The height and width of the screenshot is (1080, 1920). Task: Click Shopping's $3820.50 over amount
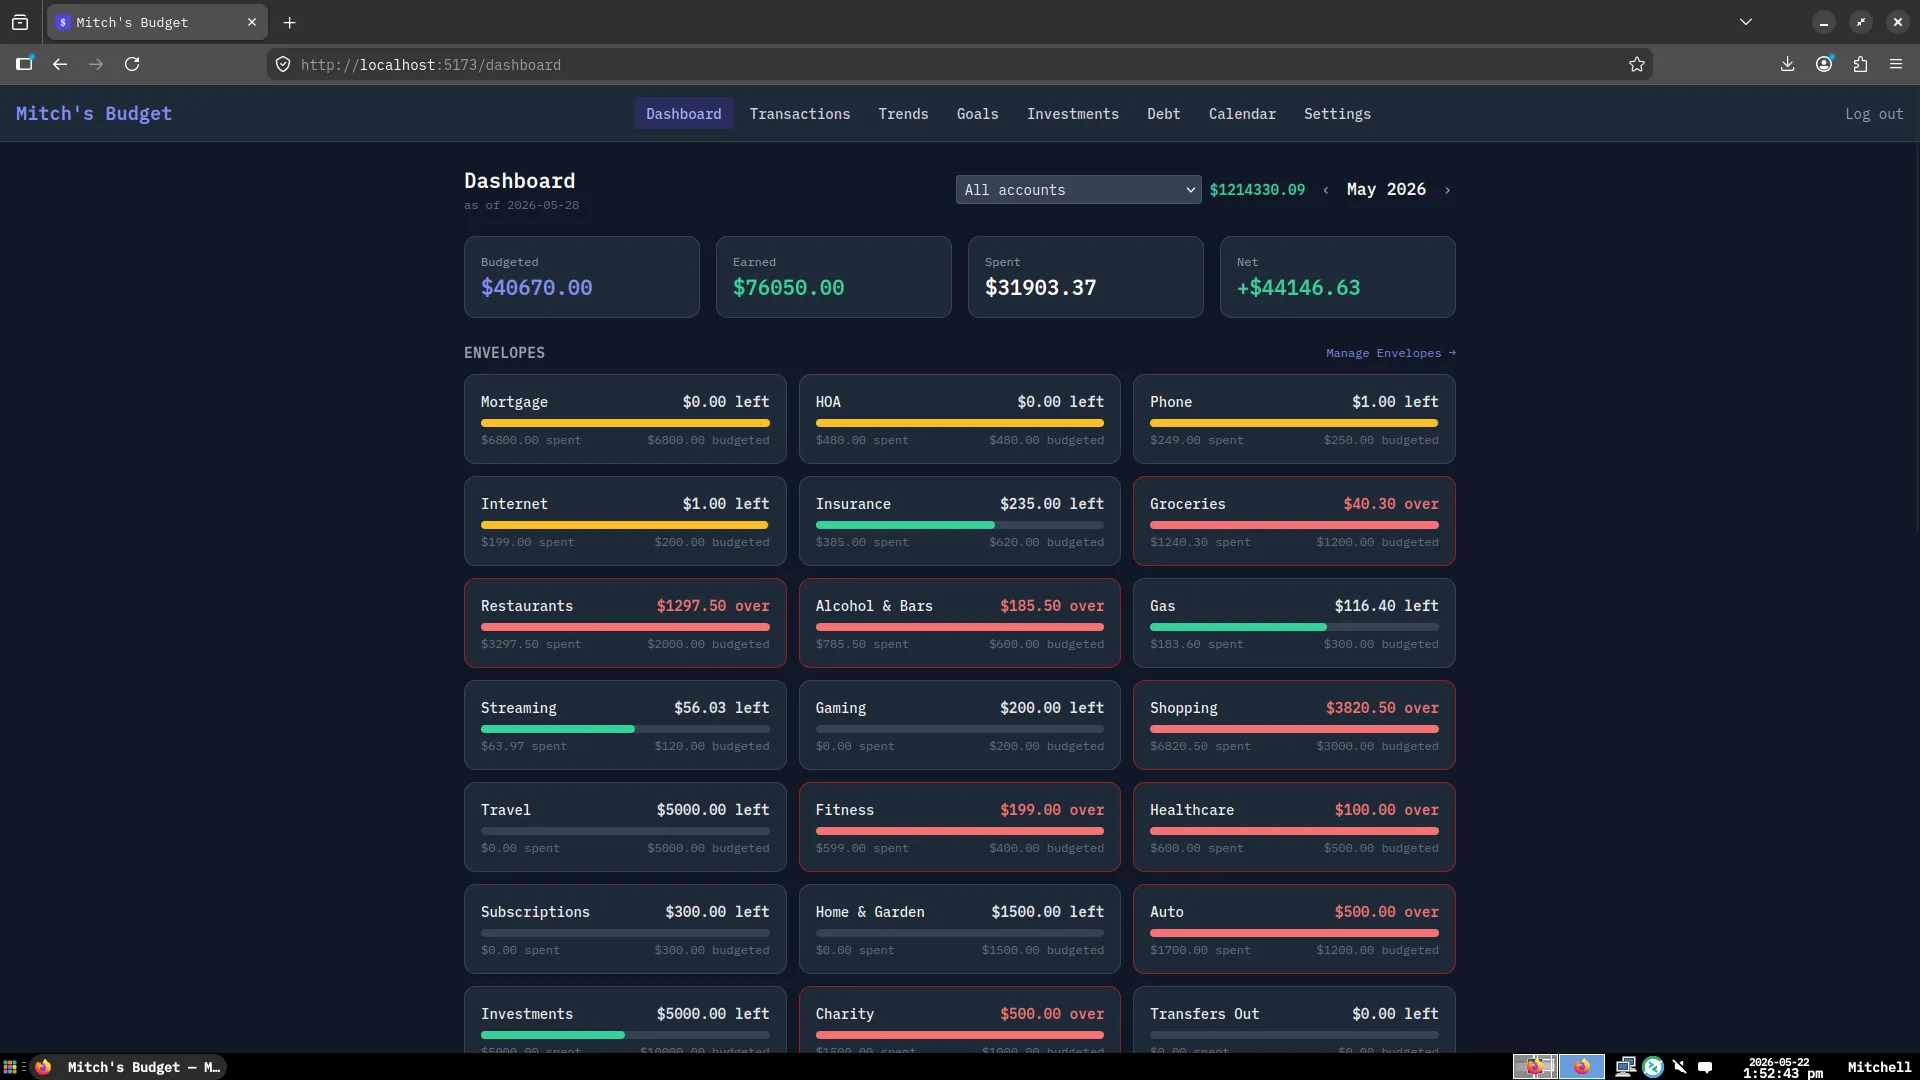(x=1382, y=708)
